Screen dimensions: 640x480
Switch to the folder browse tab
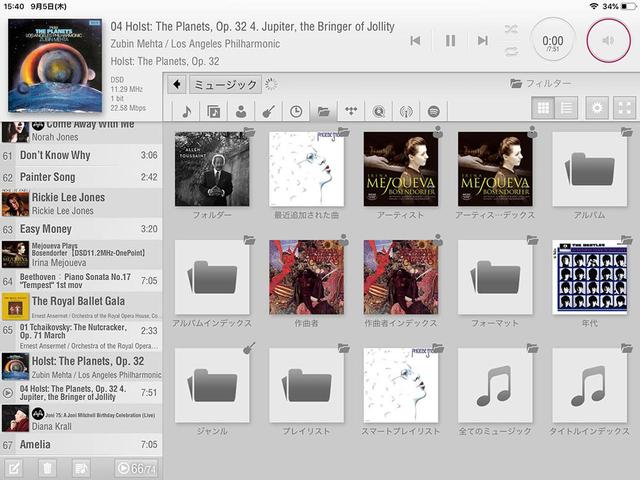(324, 111)
